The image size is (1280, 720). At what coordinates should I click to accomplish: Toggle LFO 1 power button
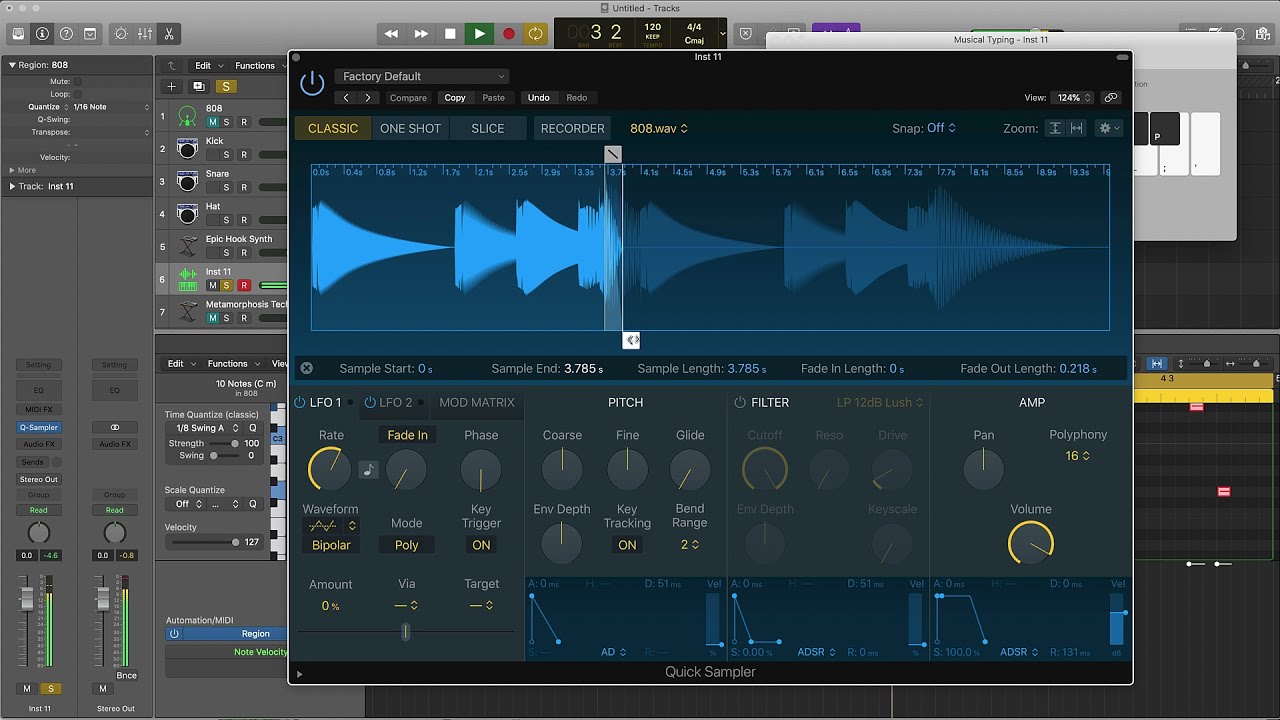coord(300,402)
